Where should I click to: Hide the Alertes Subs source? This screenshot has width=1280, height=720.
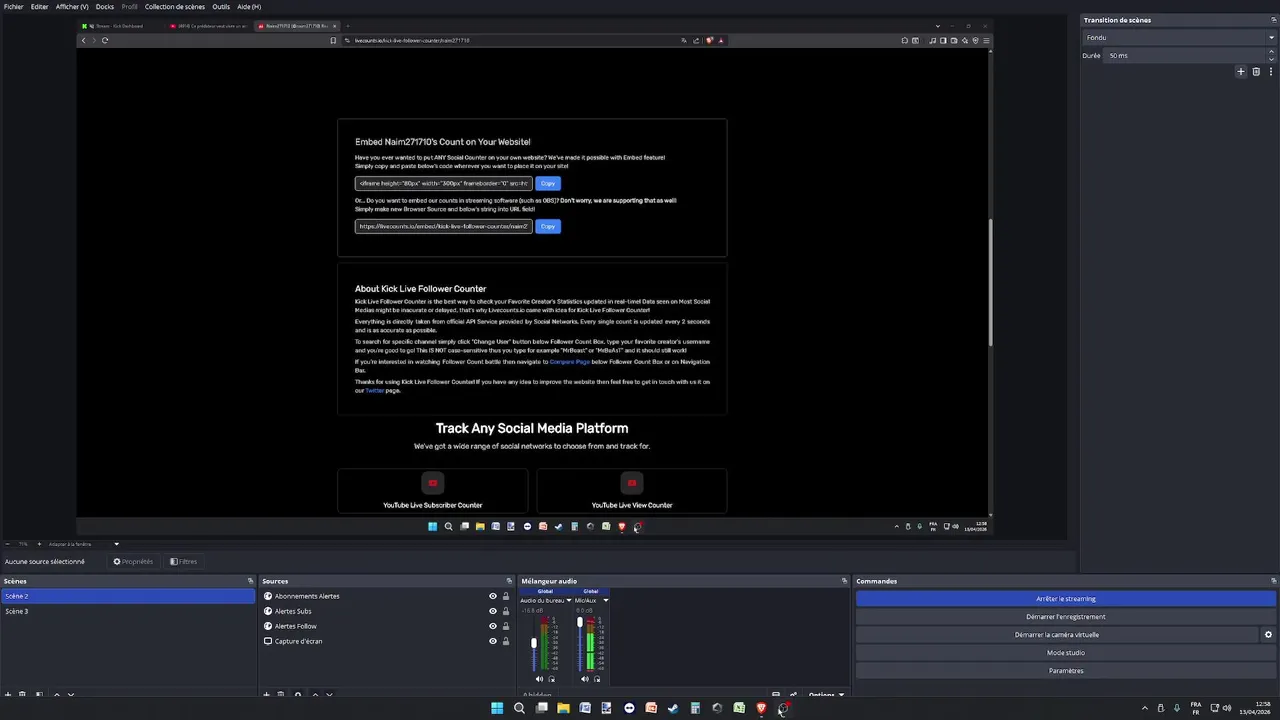(x=492, y=611)
